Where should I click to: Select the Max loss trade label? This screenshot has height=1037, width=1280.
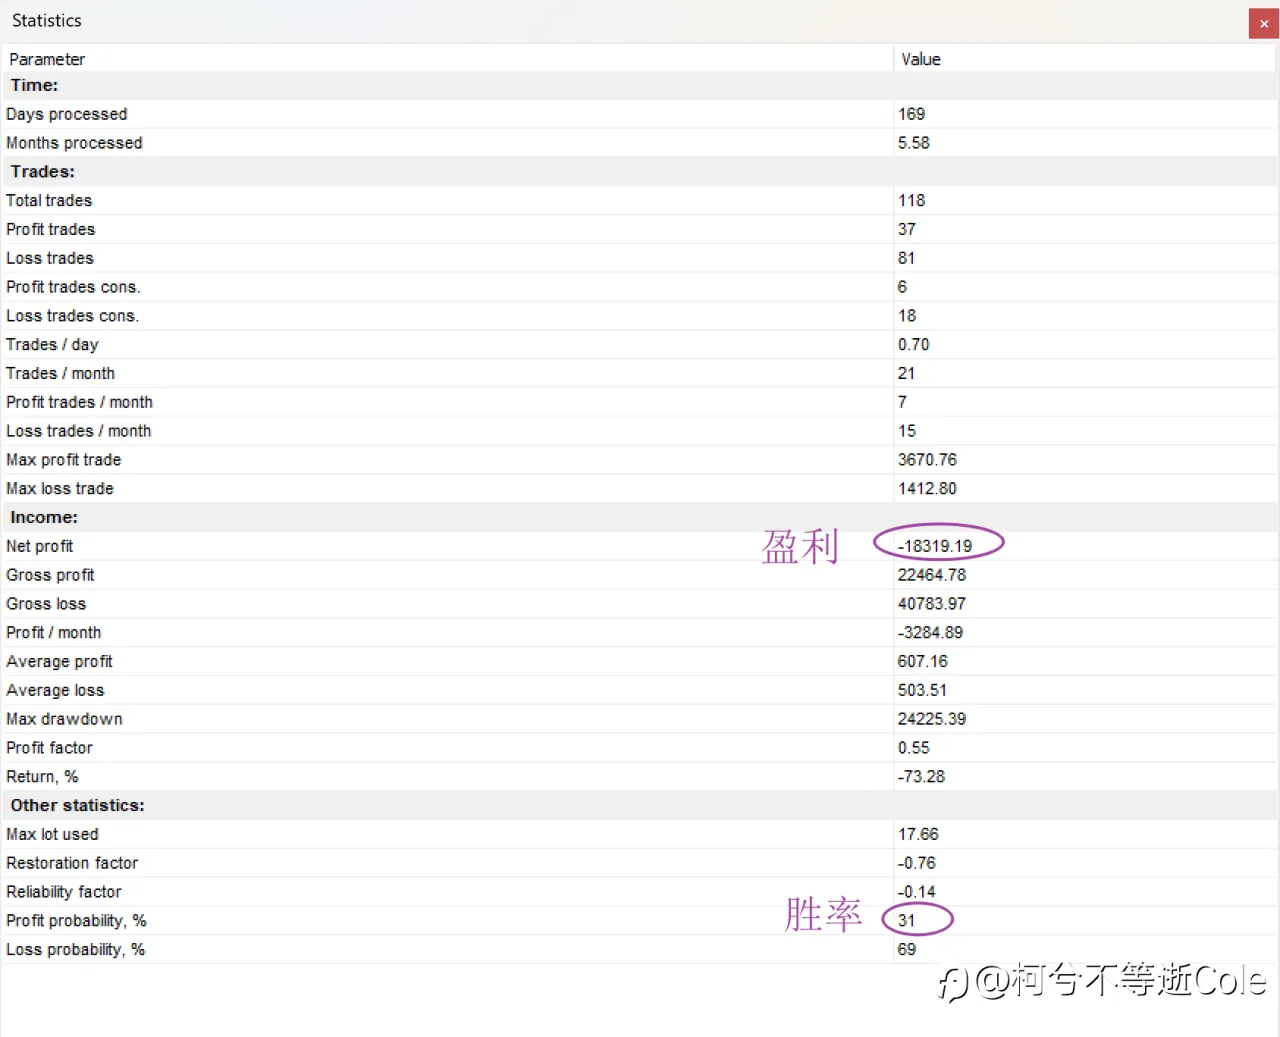59,489
